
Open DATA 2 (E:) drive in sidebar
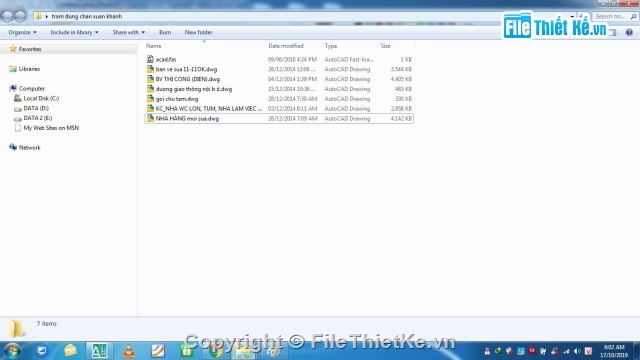[x=38, y=118]
